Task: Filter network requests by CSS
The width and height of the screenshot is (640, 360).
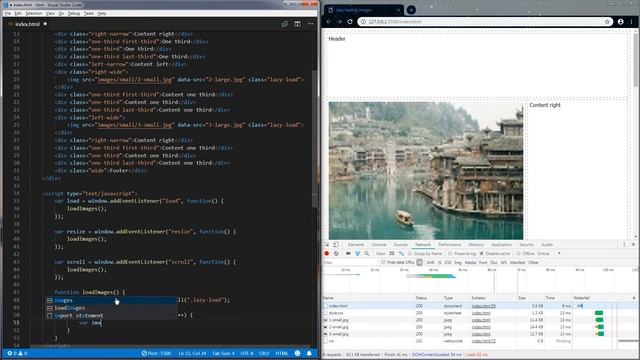Action: [448, 262]
